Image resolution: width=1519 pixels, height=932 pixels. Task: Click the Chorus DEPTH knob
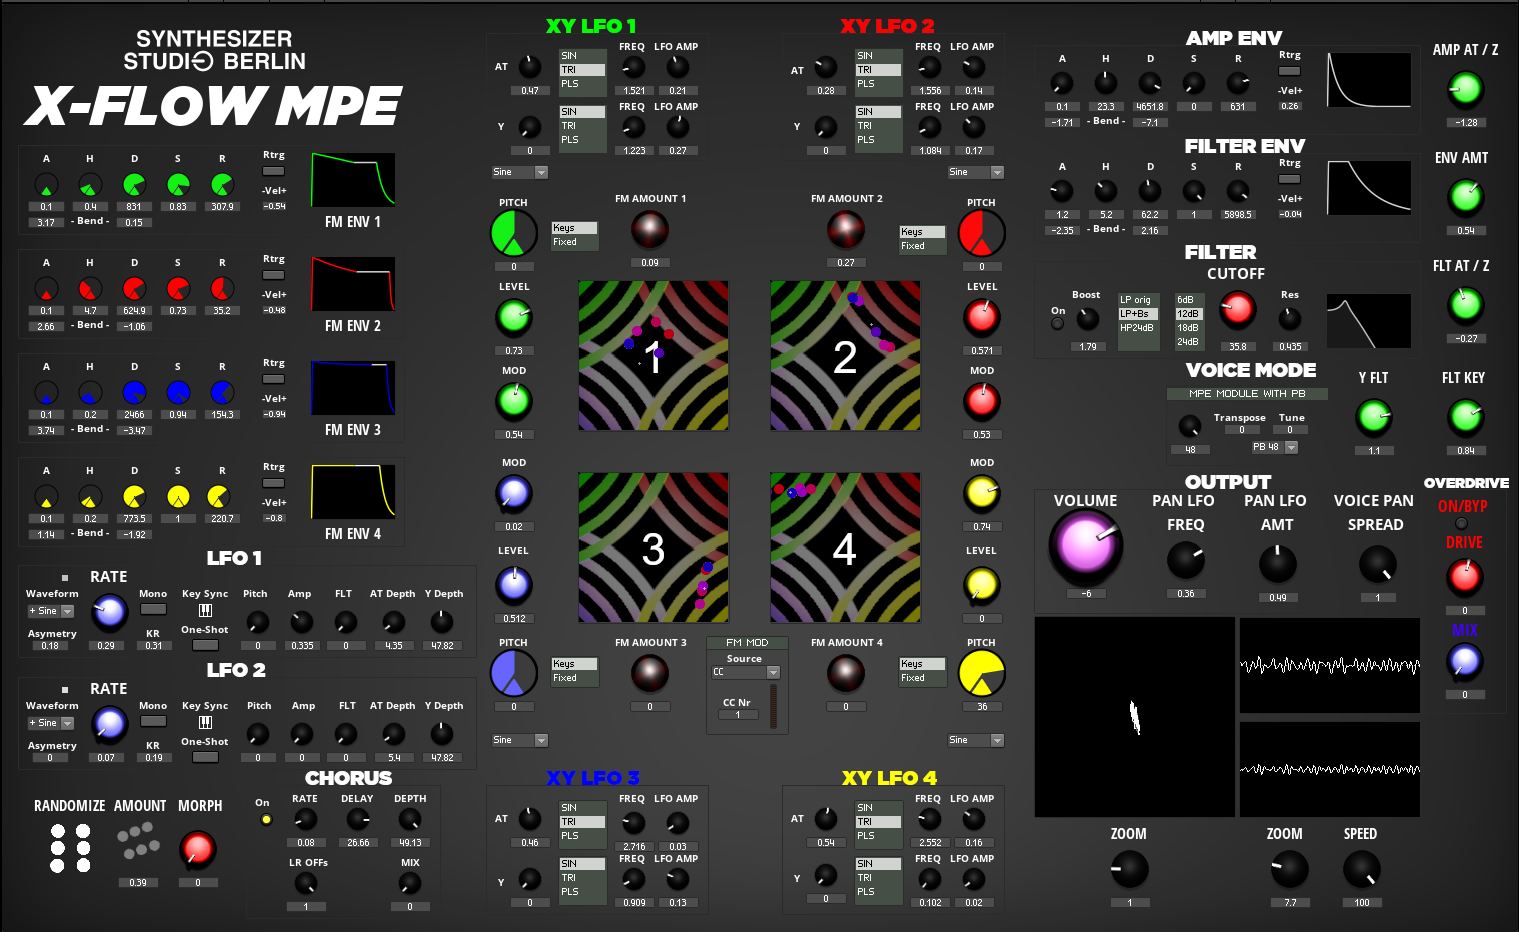tap(409, 820)
